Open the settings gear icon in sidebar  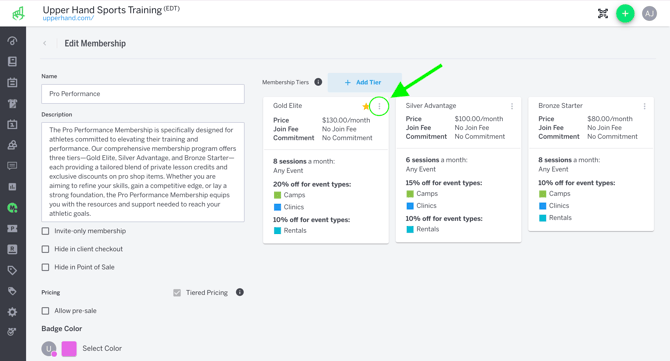12,312
